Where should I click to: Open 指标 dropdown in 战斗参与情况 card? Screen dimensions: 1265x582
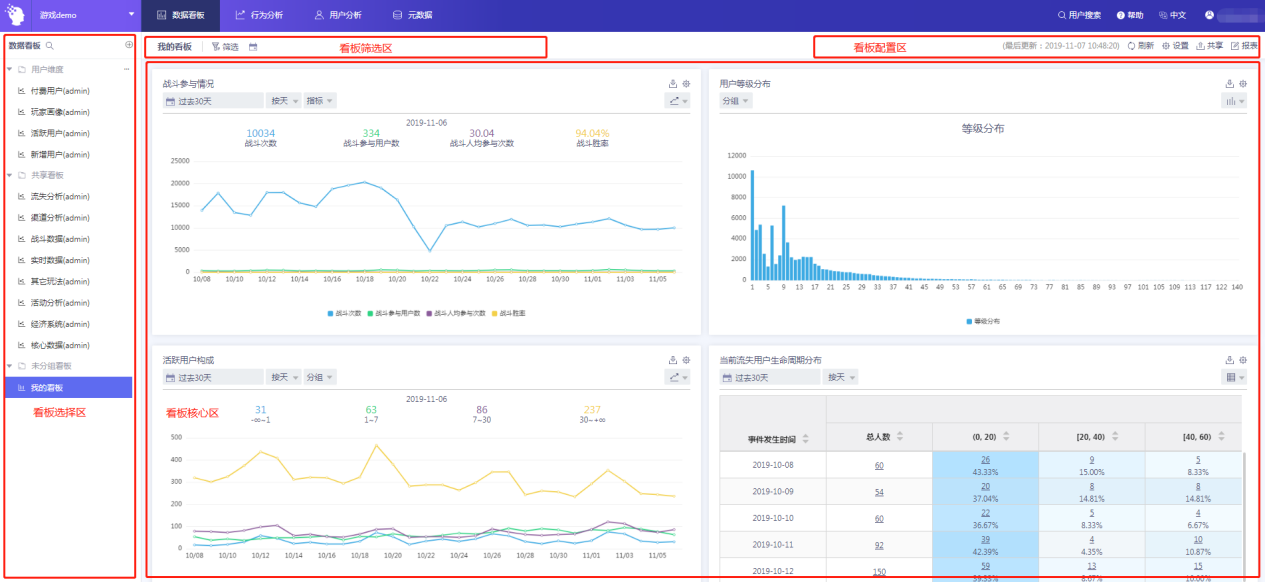pyautogui.click(x=320, y=101)
